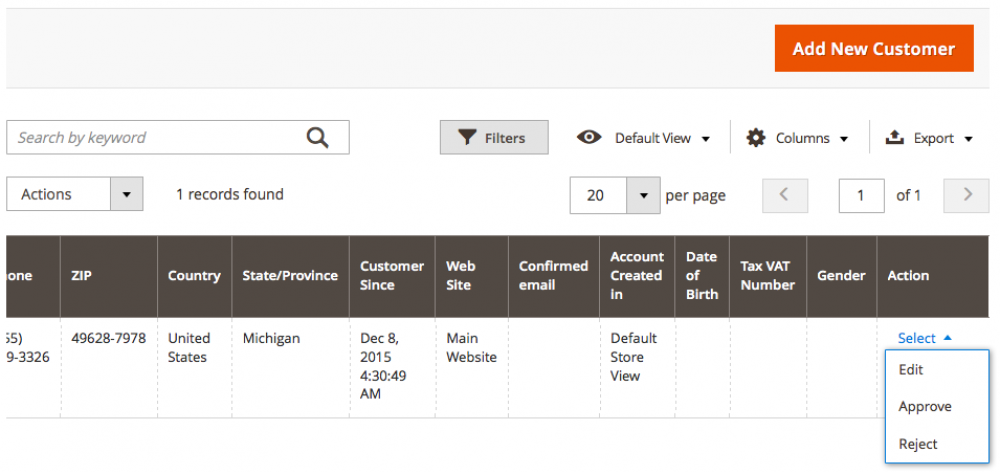This screenshot has height=472, width=1000.
Task: Click the Export upload icon
Action: (x=895, y=138)
